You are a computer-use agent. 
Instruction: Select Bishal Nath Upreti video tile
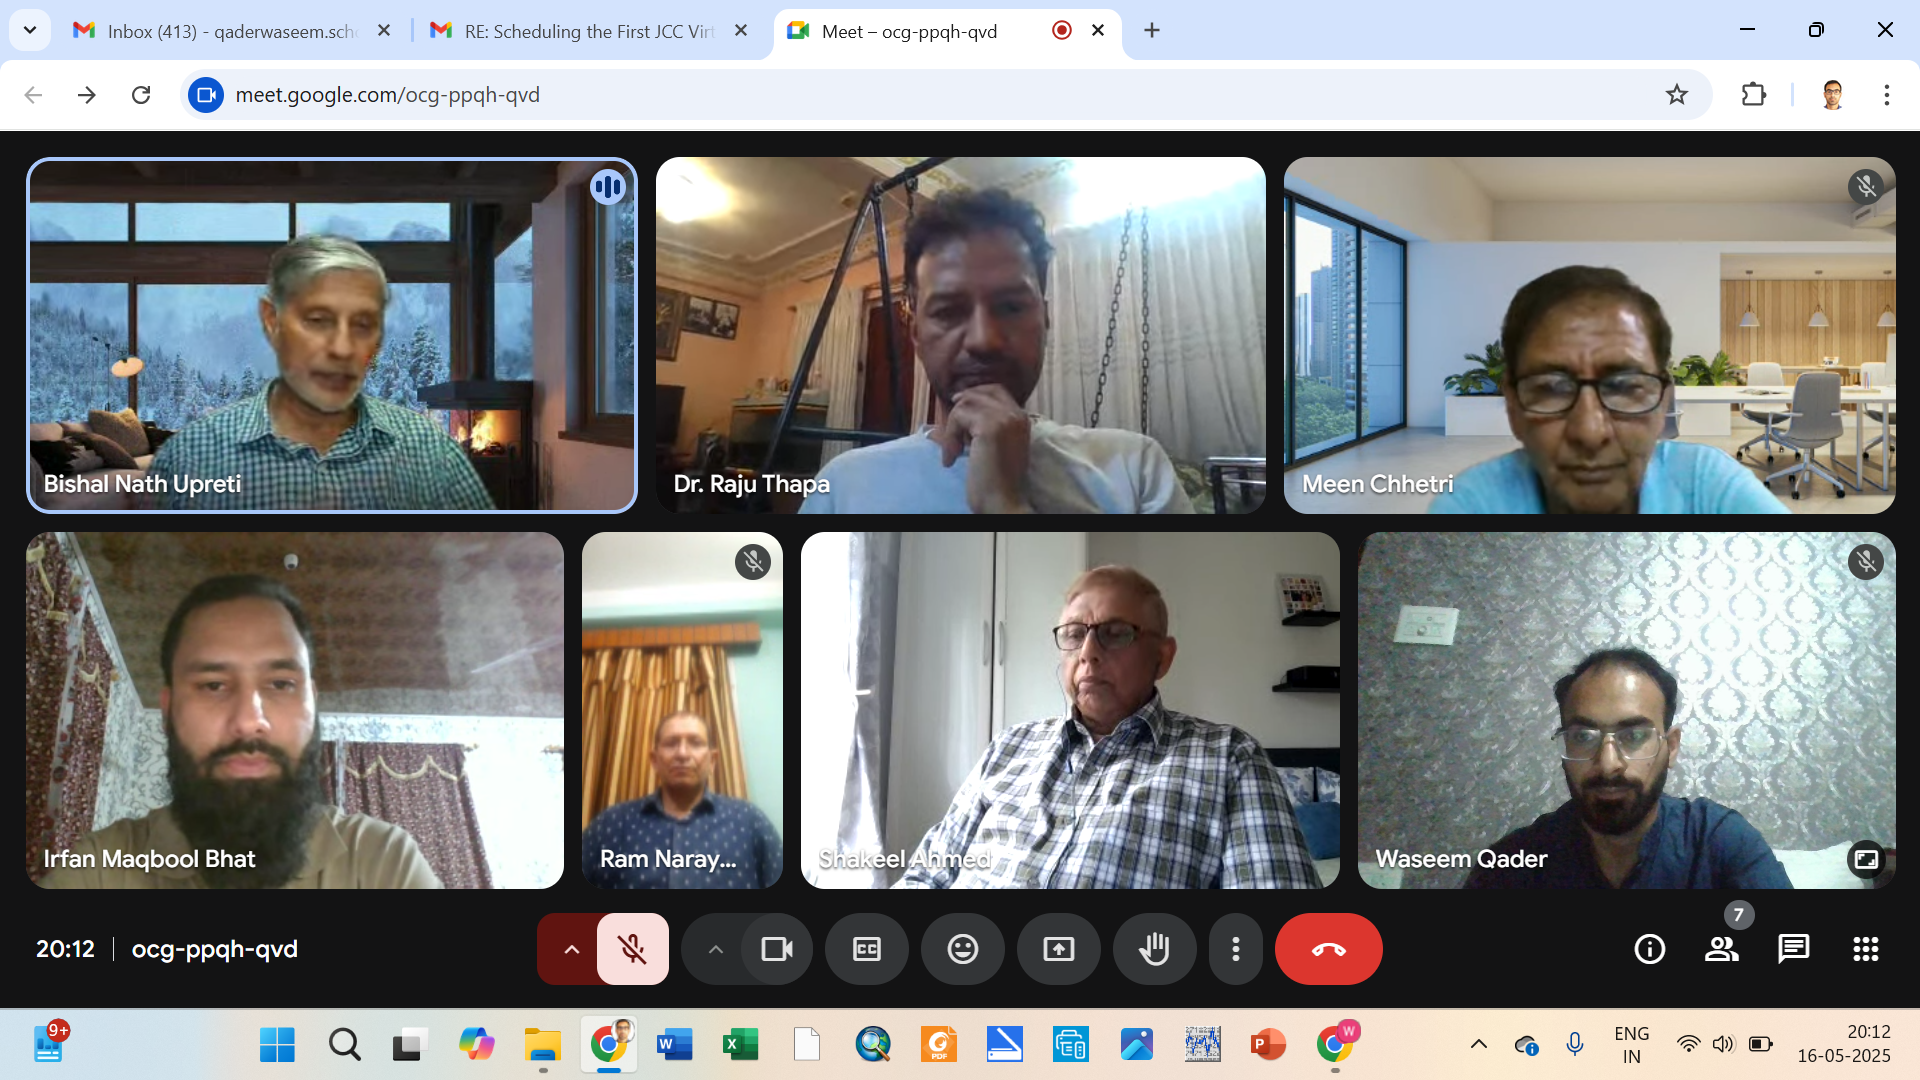coord(331,335)
